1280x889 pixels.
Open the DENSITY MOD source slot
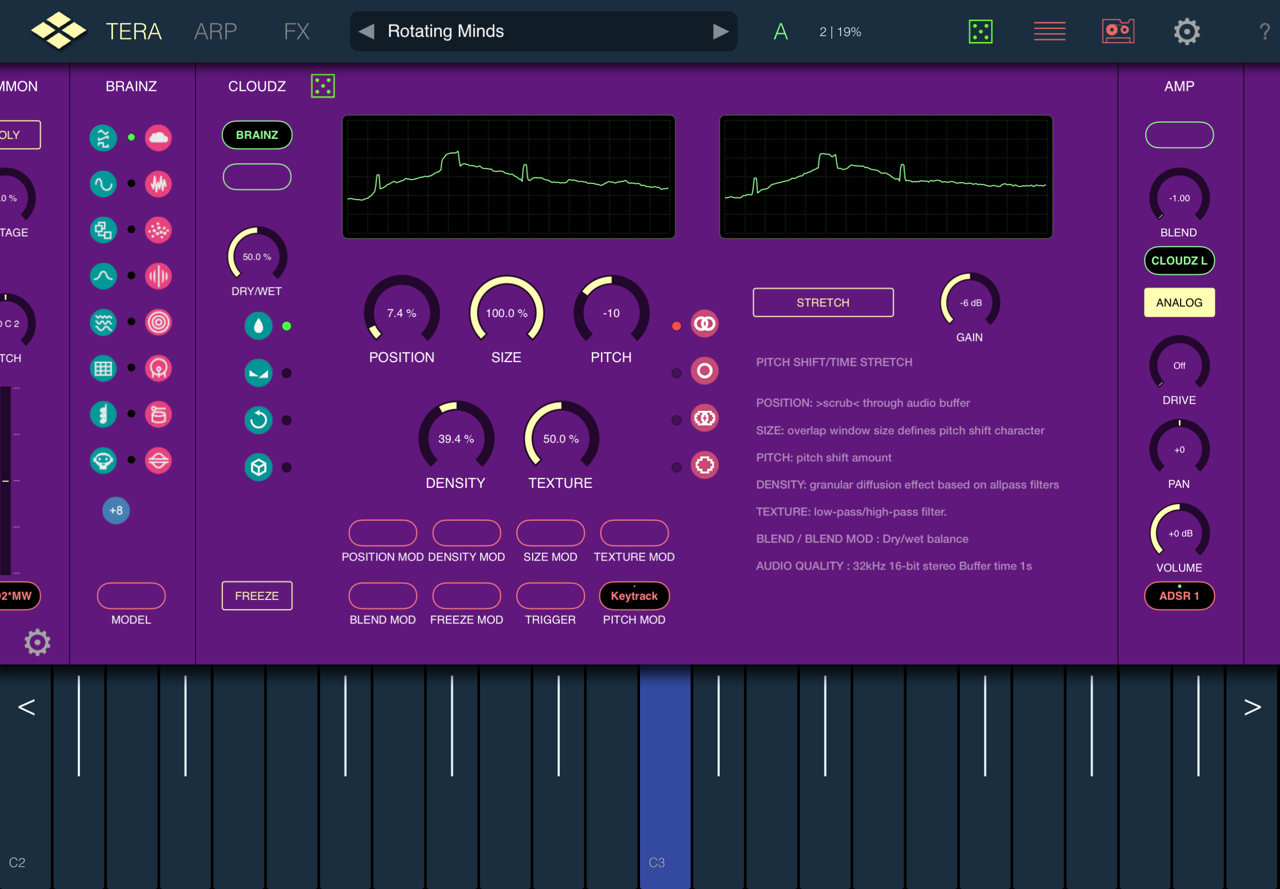[467, 533]
